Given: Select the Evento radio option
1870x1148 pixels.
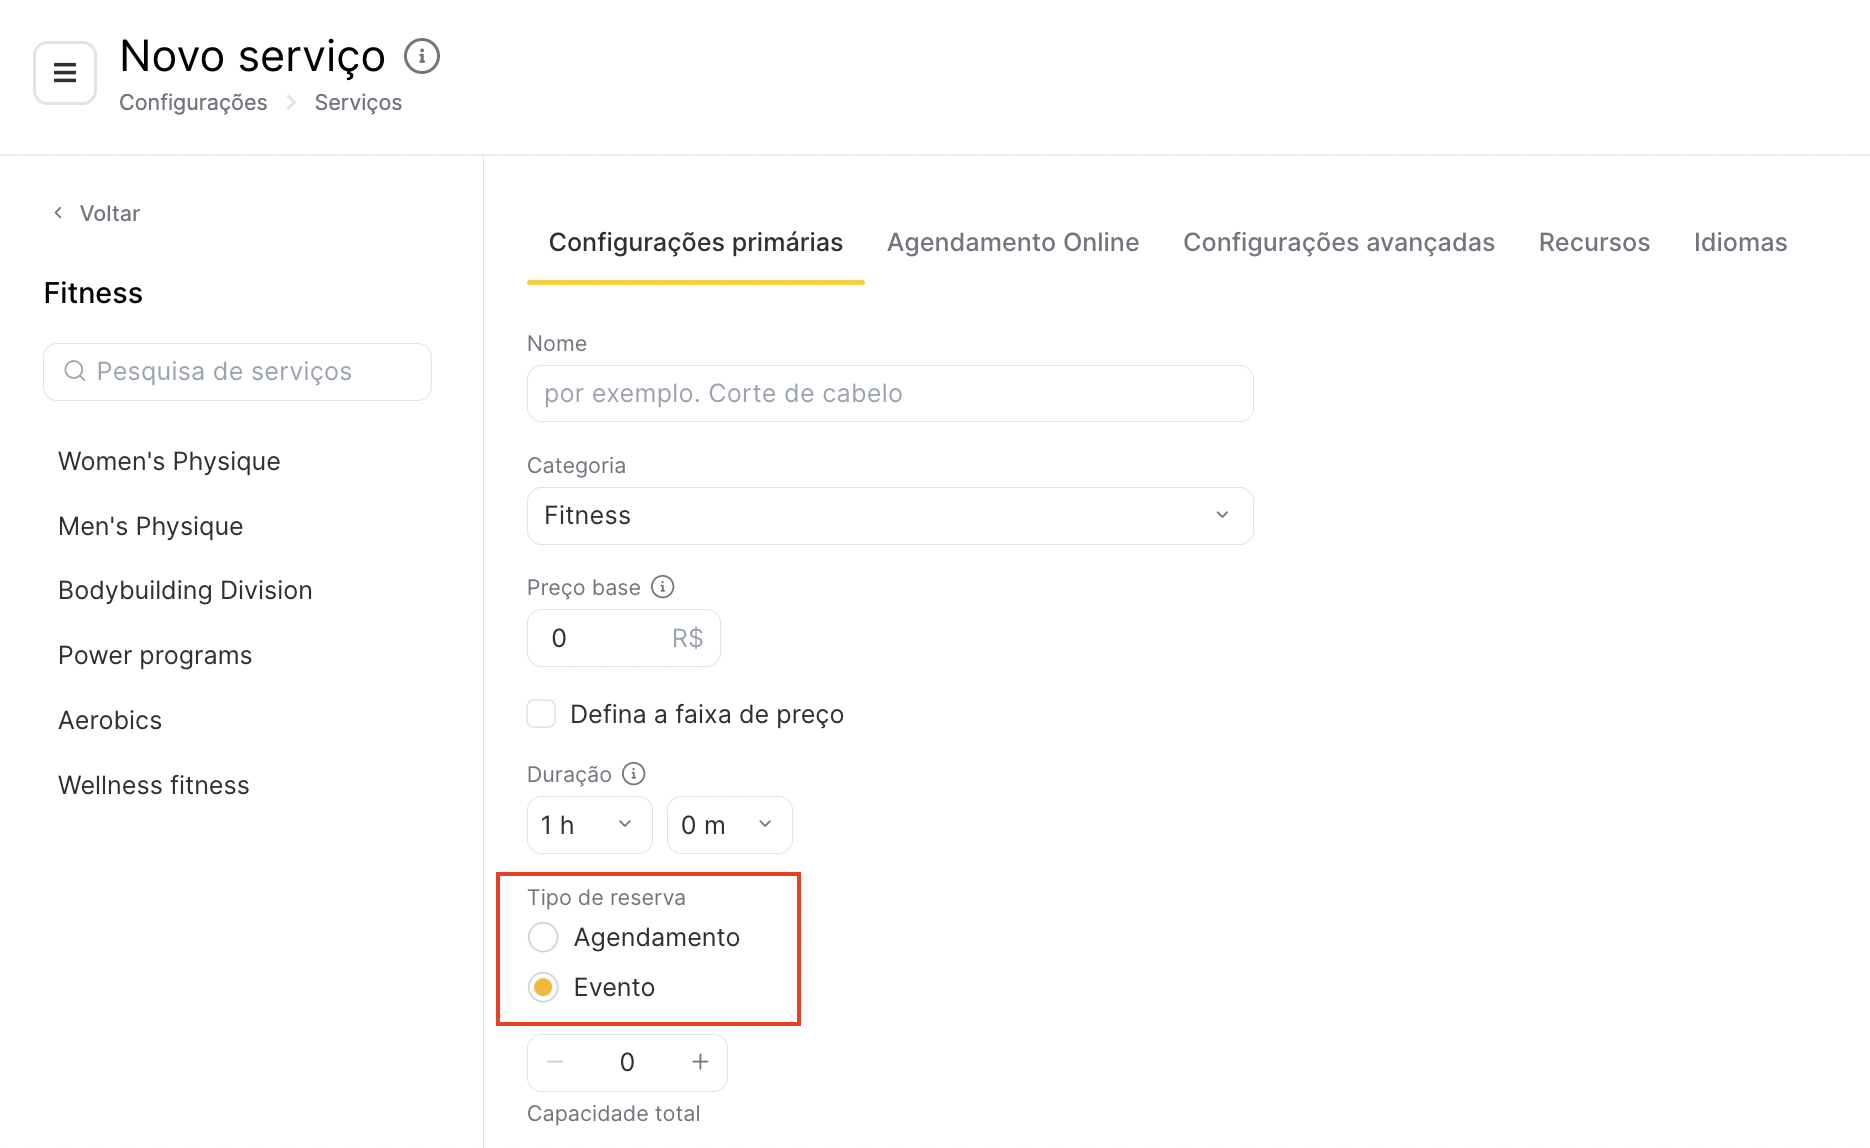Looking at the screenshot, I should click(x=543, y=987).
